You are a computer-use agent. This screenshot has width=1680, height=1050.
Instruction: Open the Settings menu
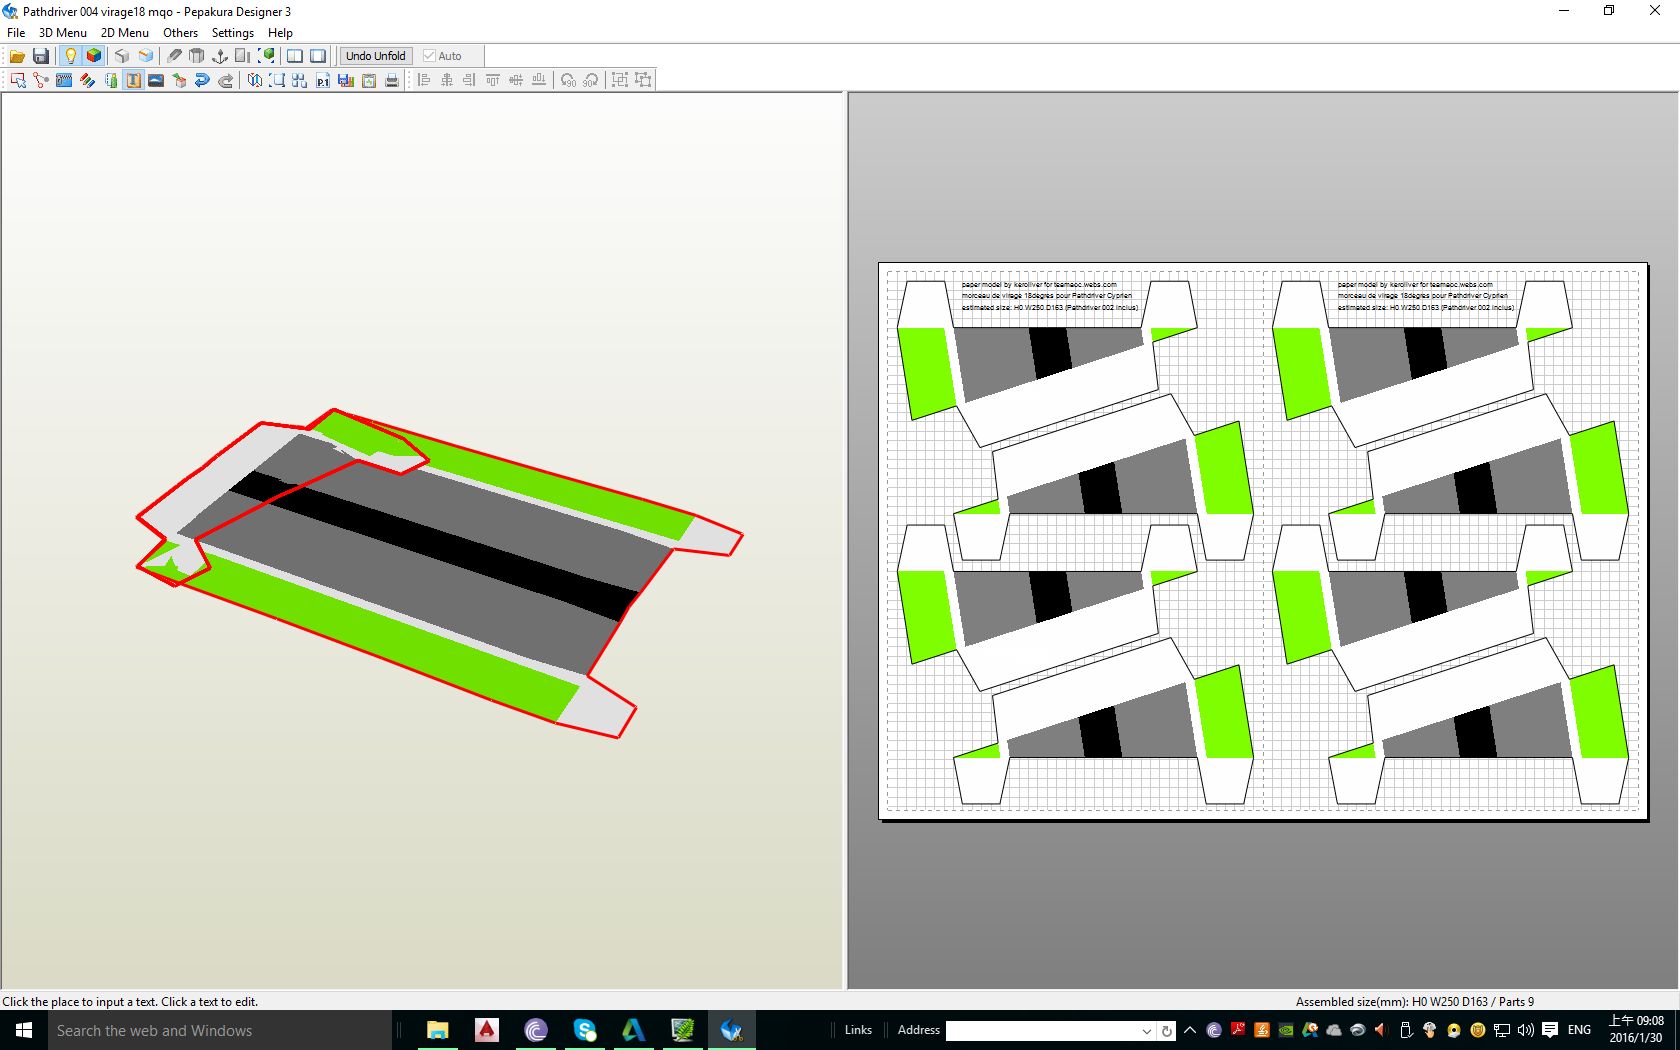pos(232,32)
